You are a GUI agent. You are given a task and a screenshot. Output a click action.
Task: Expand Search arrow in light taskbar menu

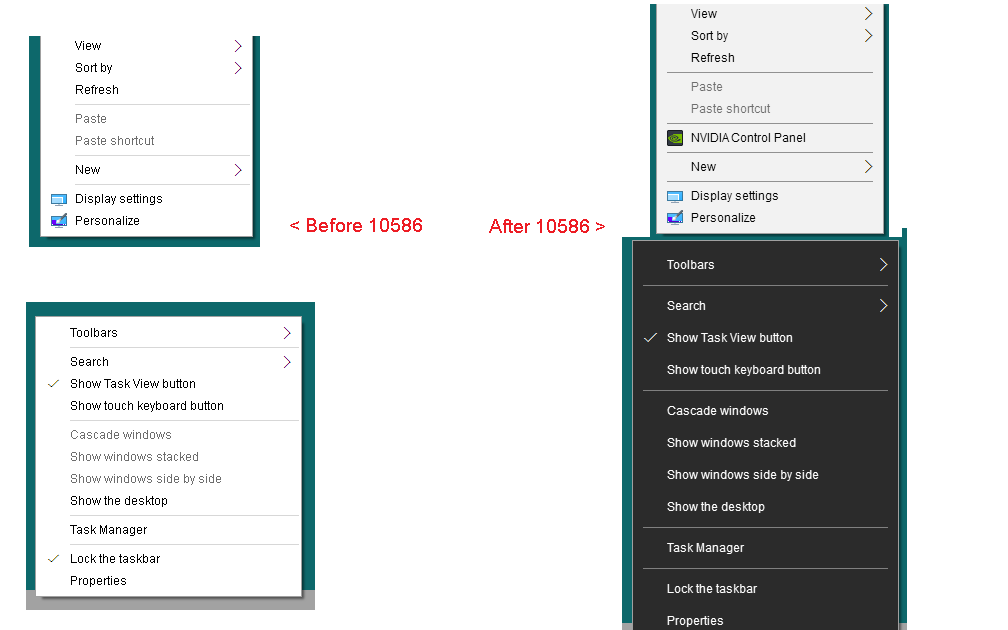point(287,362)
